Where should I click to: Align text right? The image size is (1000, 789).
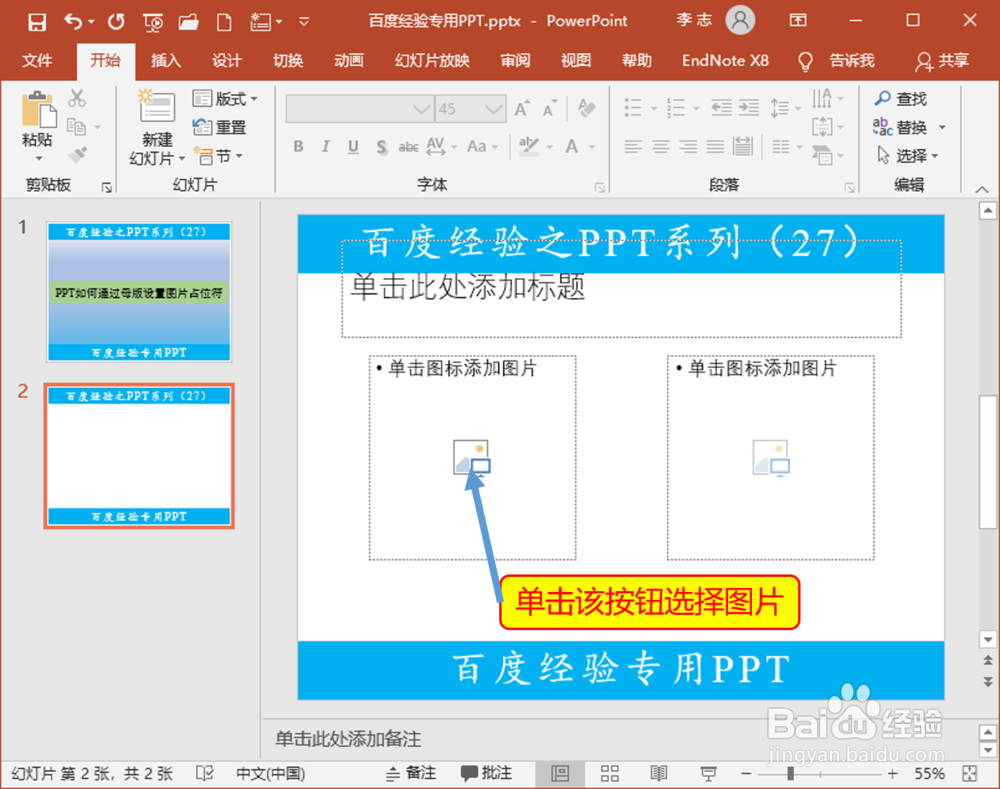688,147
